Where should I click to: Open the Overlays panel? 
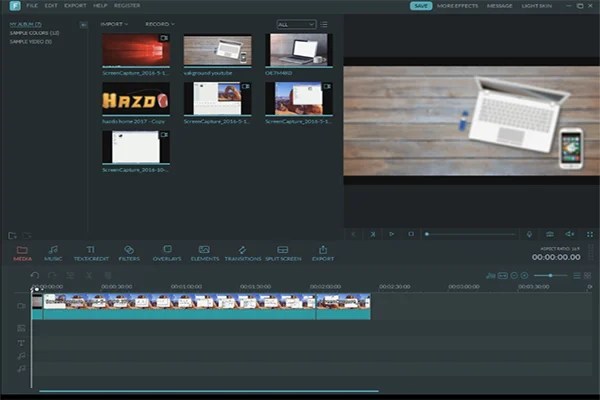tap(167, 253)
